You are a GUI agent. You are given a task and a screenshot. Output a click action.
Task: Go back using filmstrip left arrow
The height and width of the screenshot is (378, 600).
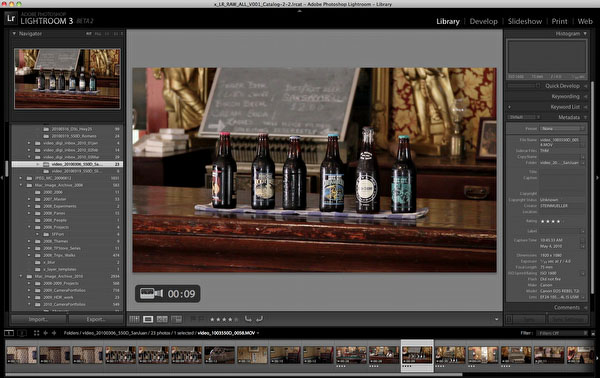click(x=46, y=333)
